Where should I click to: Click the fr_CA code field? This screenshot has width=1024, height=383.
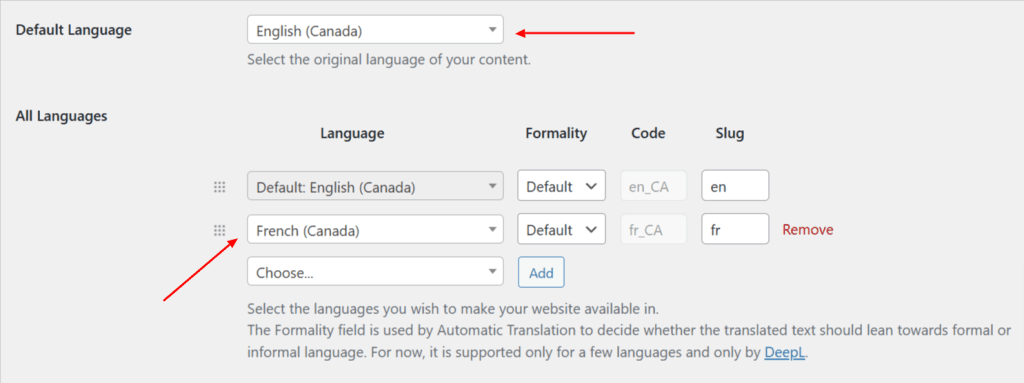point(653,230)
